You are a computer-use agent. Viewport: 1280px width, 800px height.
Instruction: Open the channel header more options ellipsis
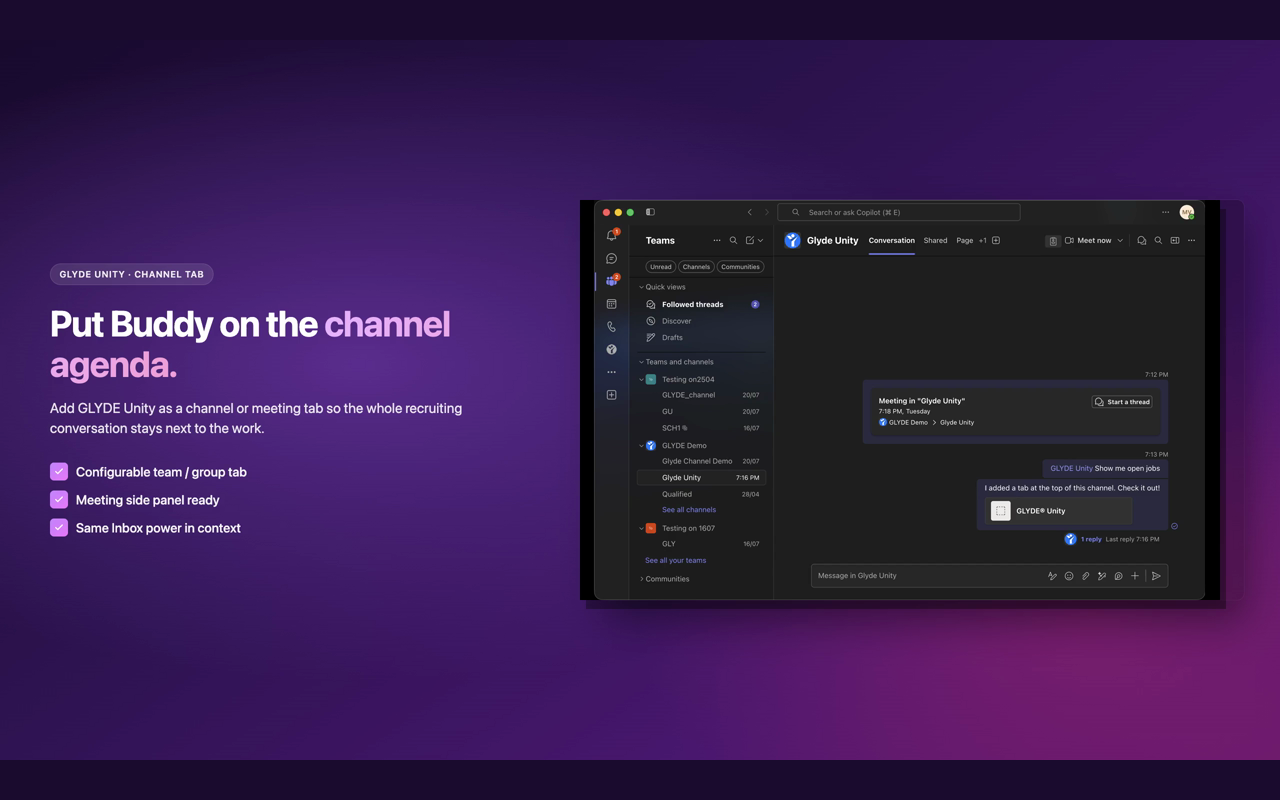pyautogui.click(x=1192, y=241)
